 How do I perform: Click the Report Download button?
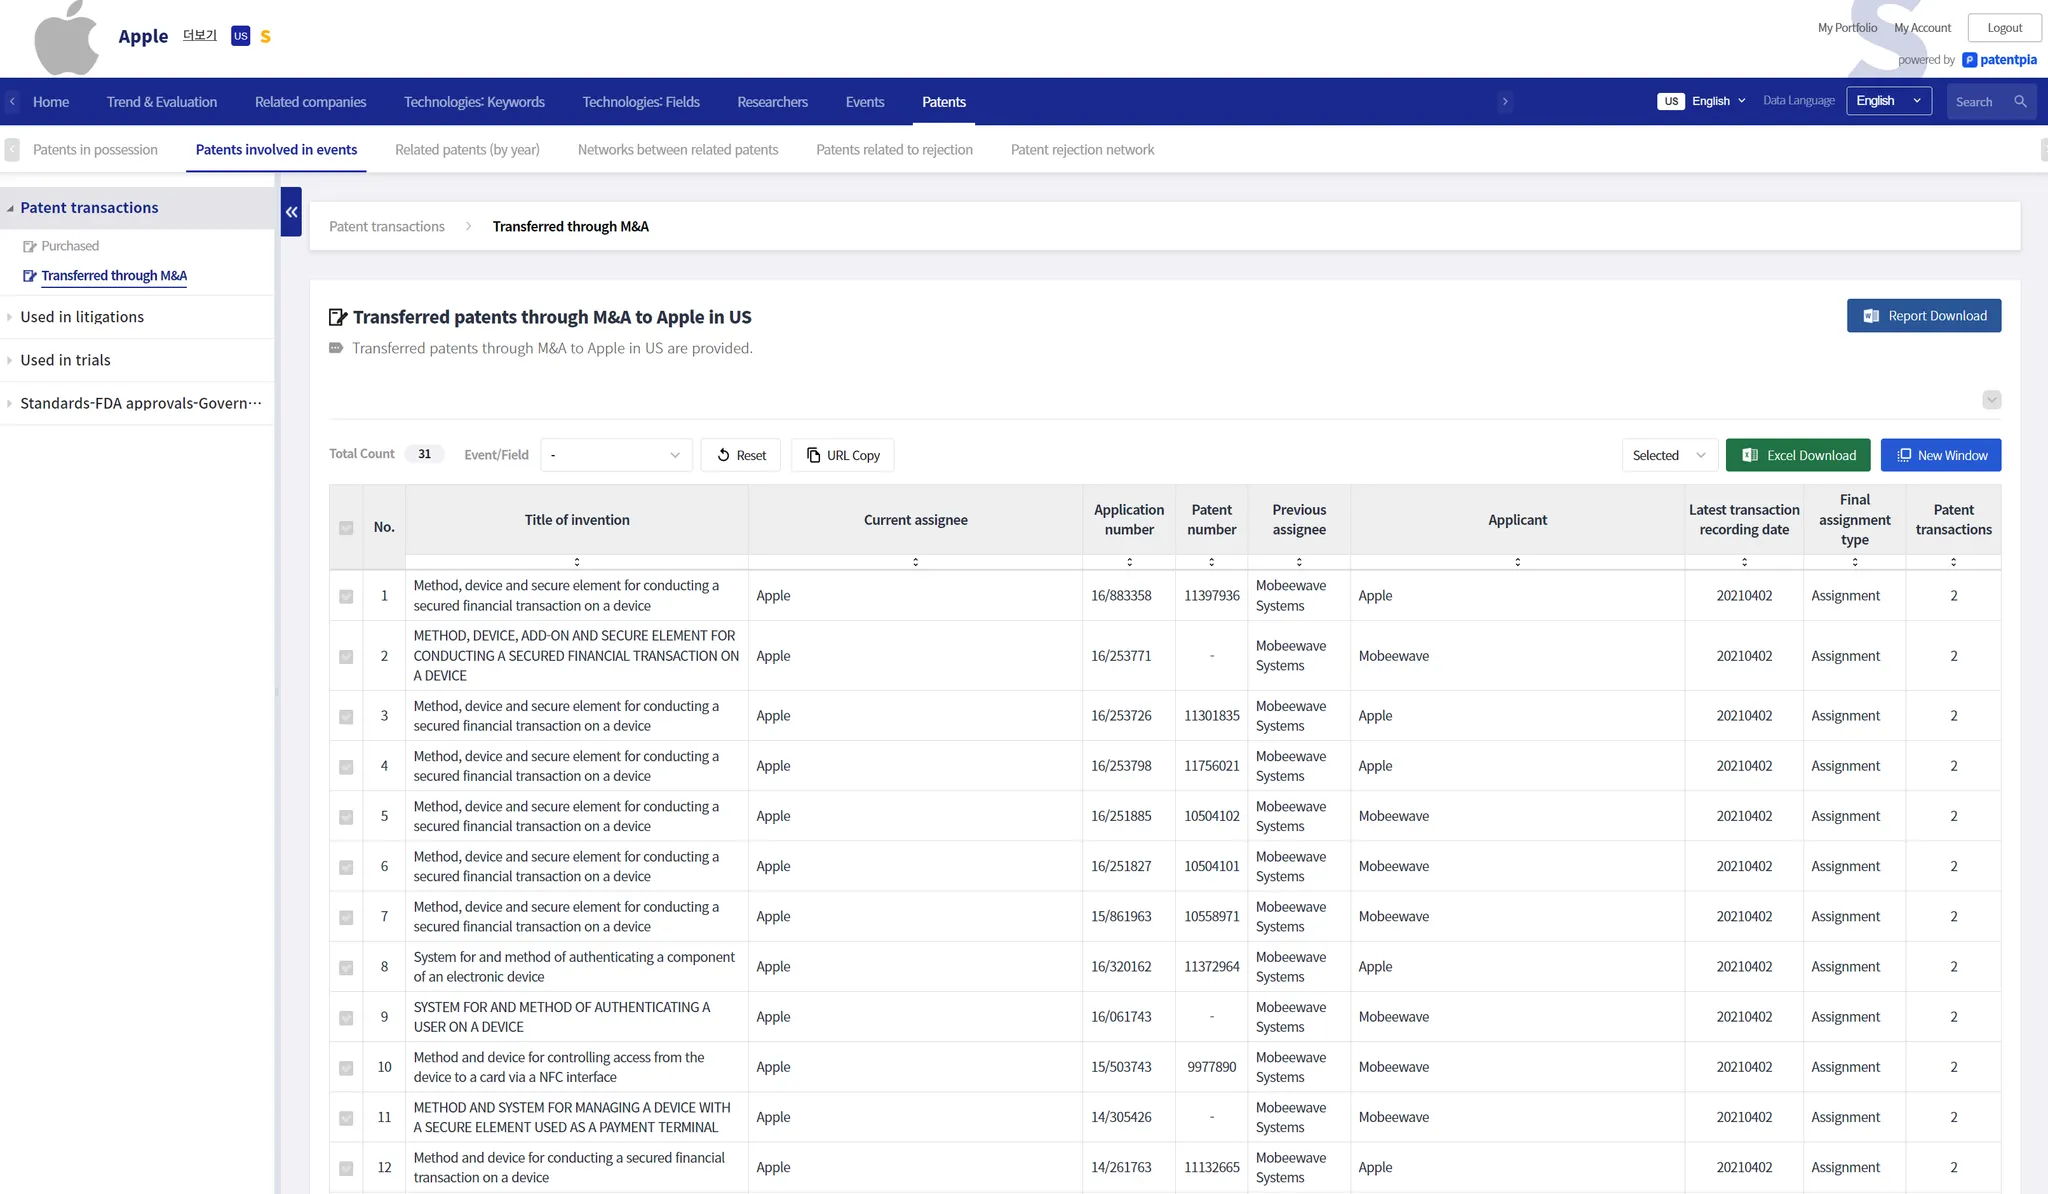(1923, 316)
